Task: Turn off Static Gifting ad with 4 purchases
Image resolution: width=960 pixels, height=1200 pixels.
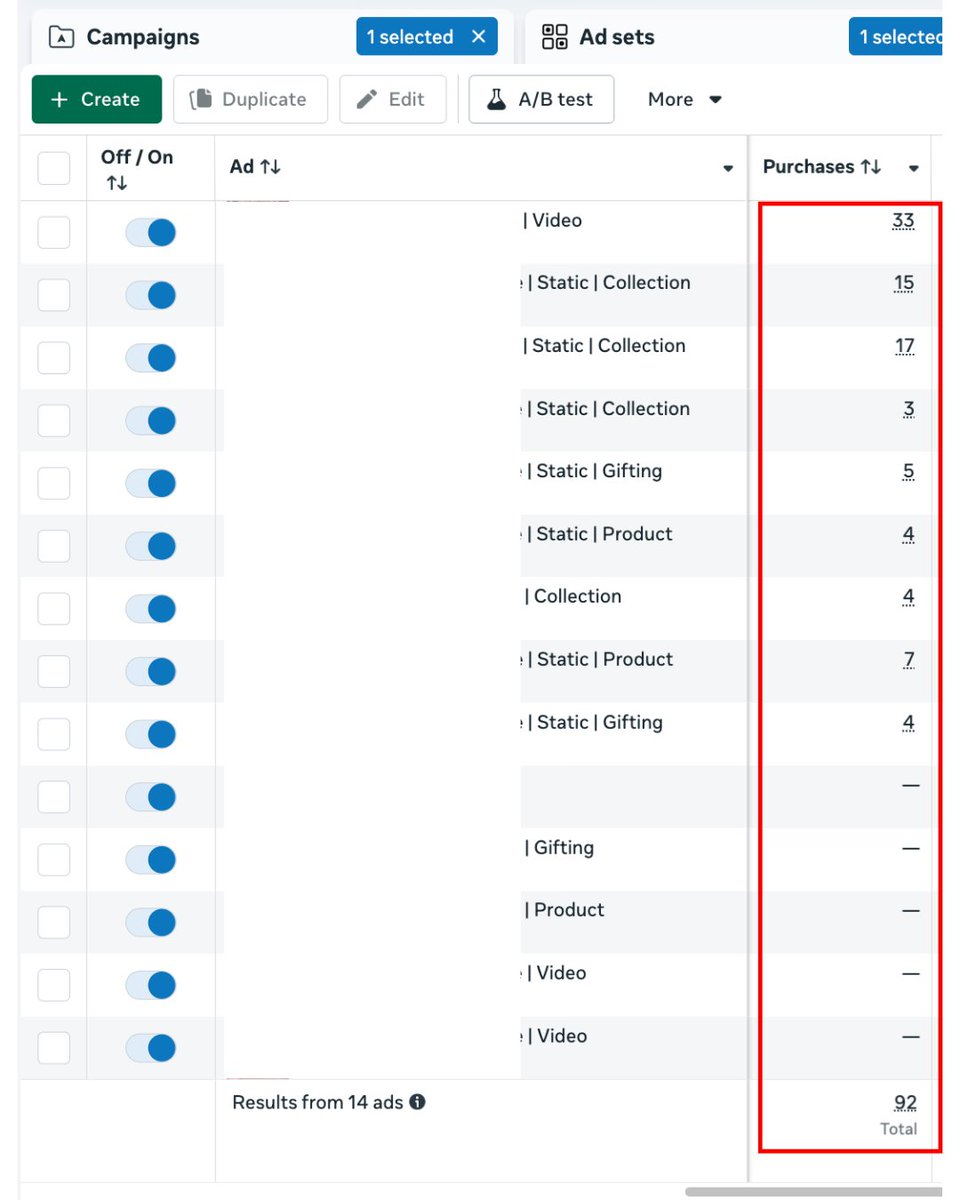Action: point(151,734)
